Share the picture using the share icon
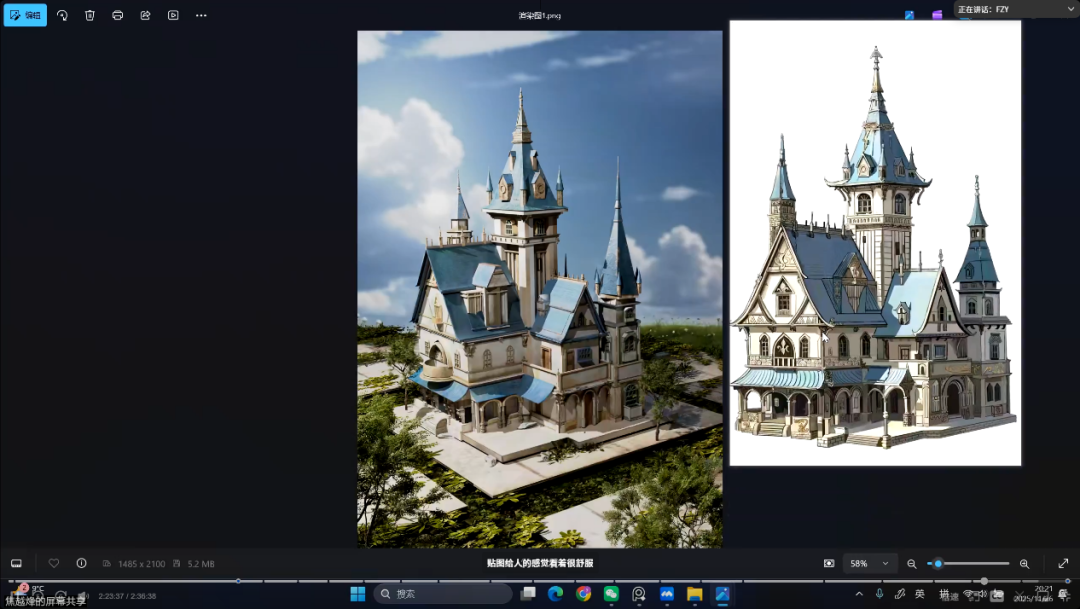 coord(145,15)
